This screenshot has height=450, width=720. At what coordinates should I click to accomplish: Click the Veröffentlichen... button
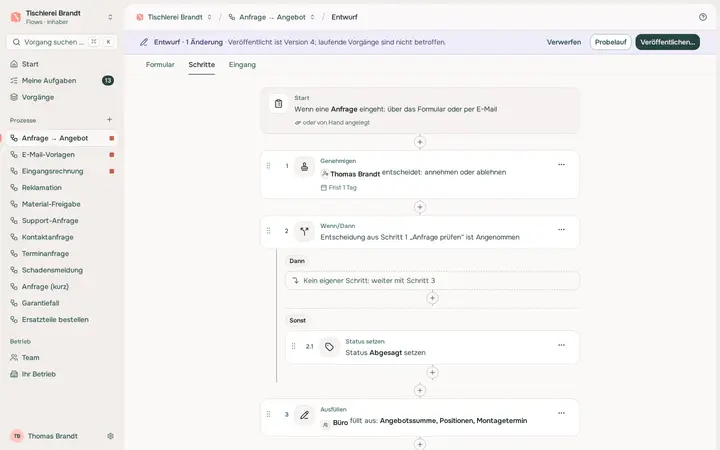tap(667, 42)
